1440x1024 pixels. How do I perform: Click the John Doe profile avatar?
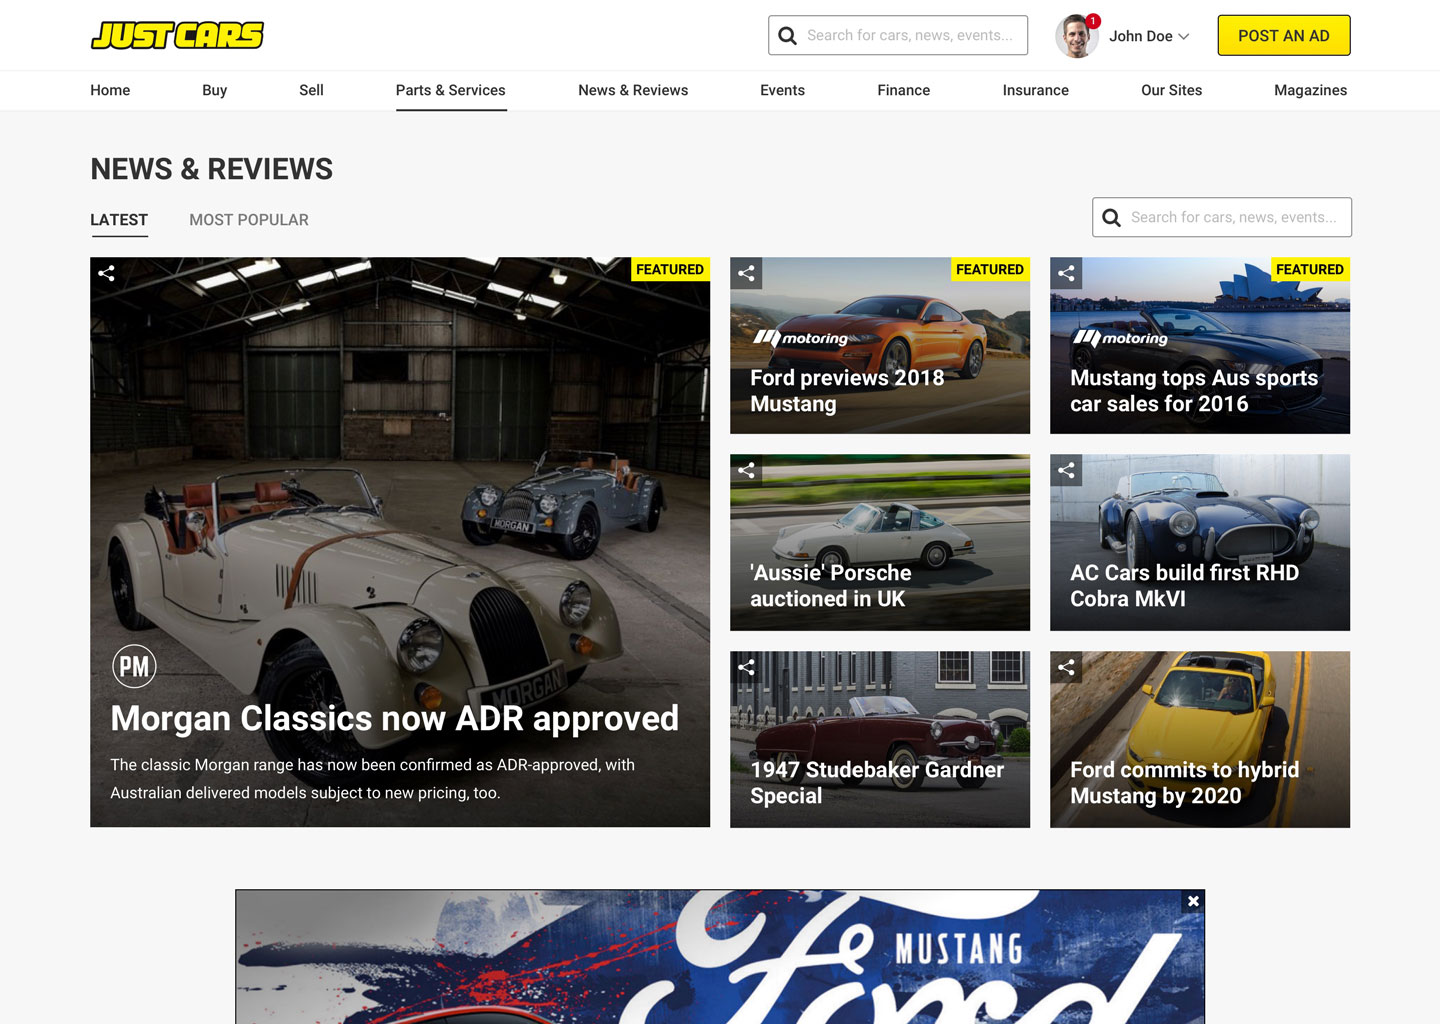pyautogui.click(x=1076, y=36)
